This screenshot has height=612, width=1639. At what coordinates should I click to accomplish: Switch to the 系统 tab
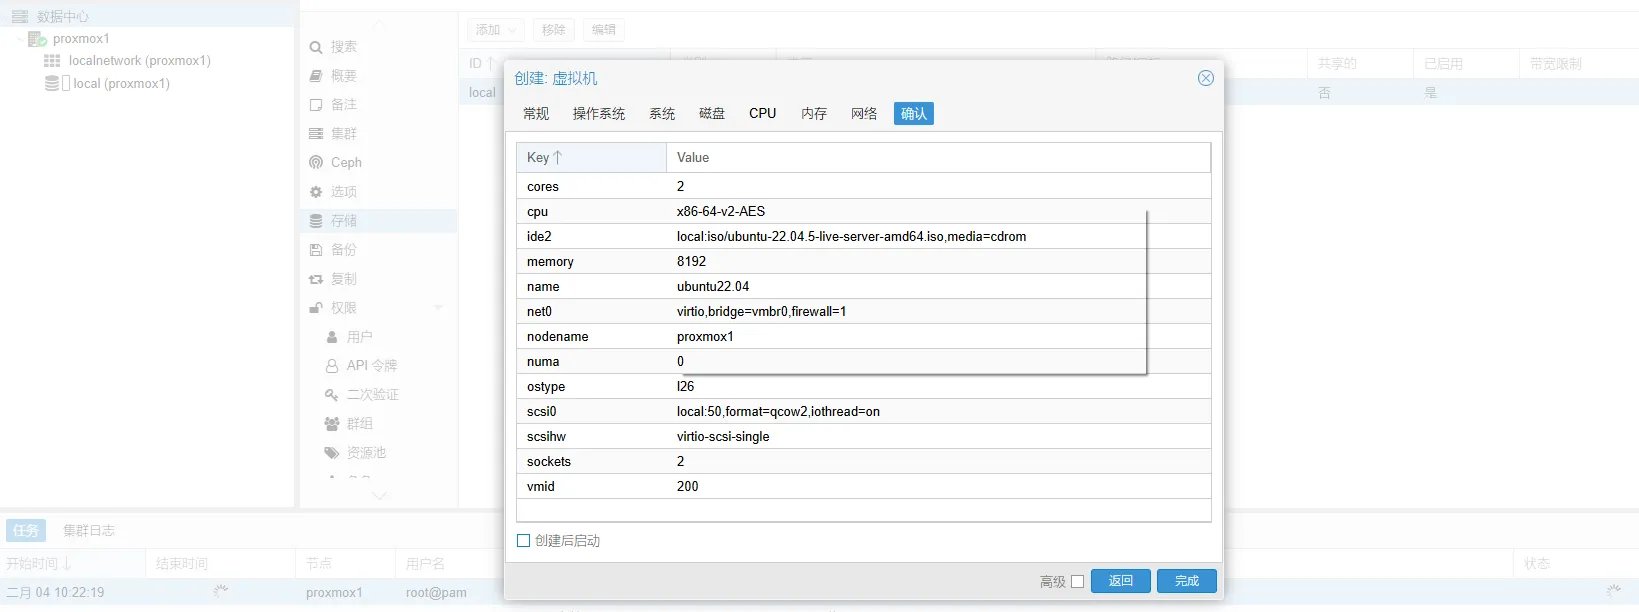pyautogui.click(x=662, y=114)
